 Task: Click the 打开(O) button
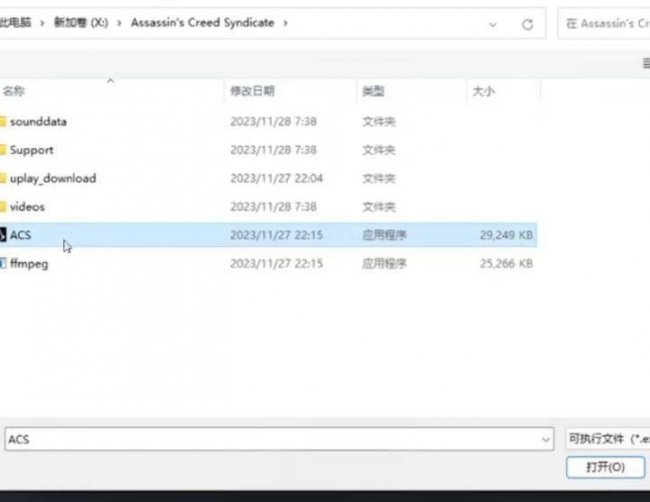pyautogui.click(x=605, y=467)
